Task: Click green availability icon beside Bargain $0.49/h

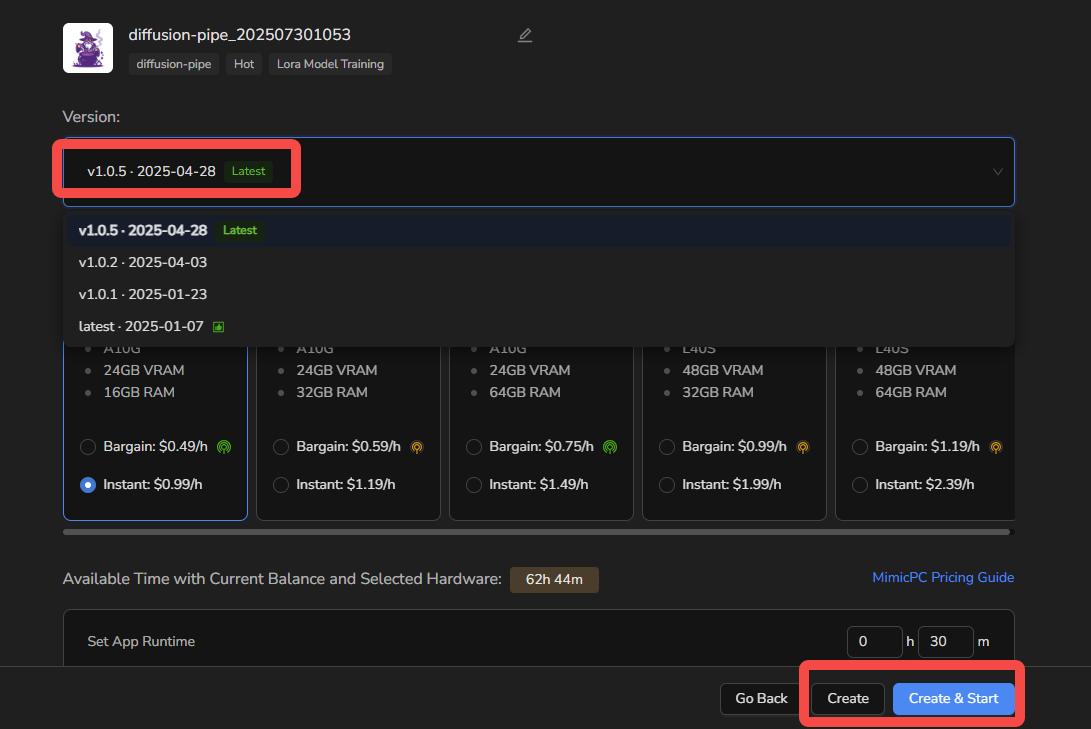Action: (224, 447)
